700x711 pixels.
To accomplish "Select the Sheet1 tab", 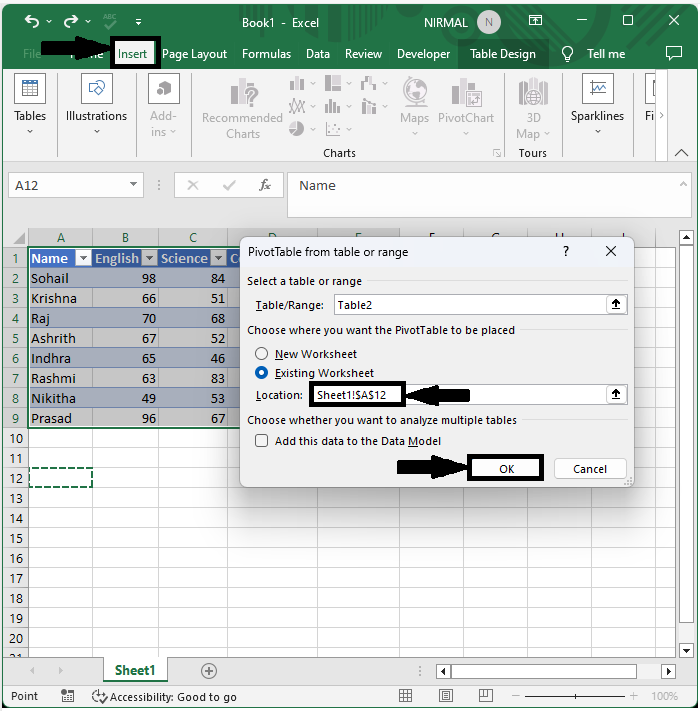I will [135, 670].
